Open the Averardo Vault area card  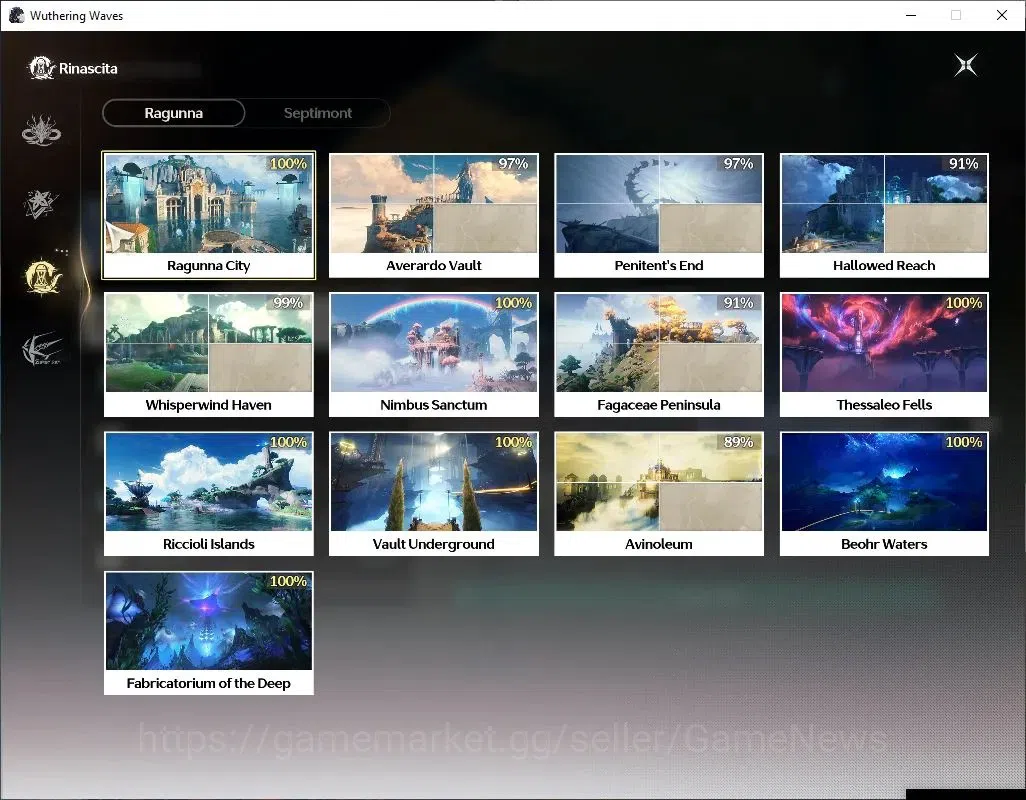point(434,215)
